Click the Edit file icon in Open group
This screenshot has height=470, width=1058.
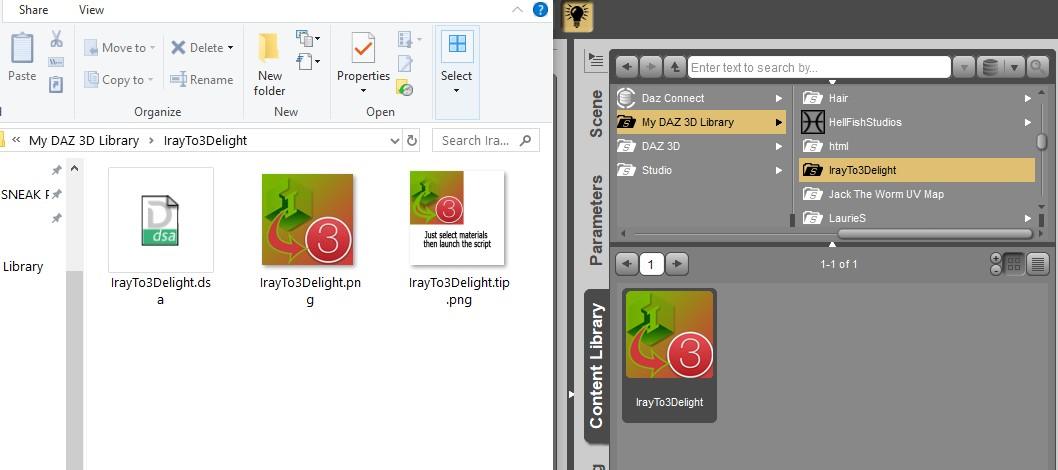[x=405, y=63]
